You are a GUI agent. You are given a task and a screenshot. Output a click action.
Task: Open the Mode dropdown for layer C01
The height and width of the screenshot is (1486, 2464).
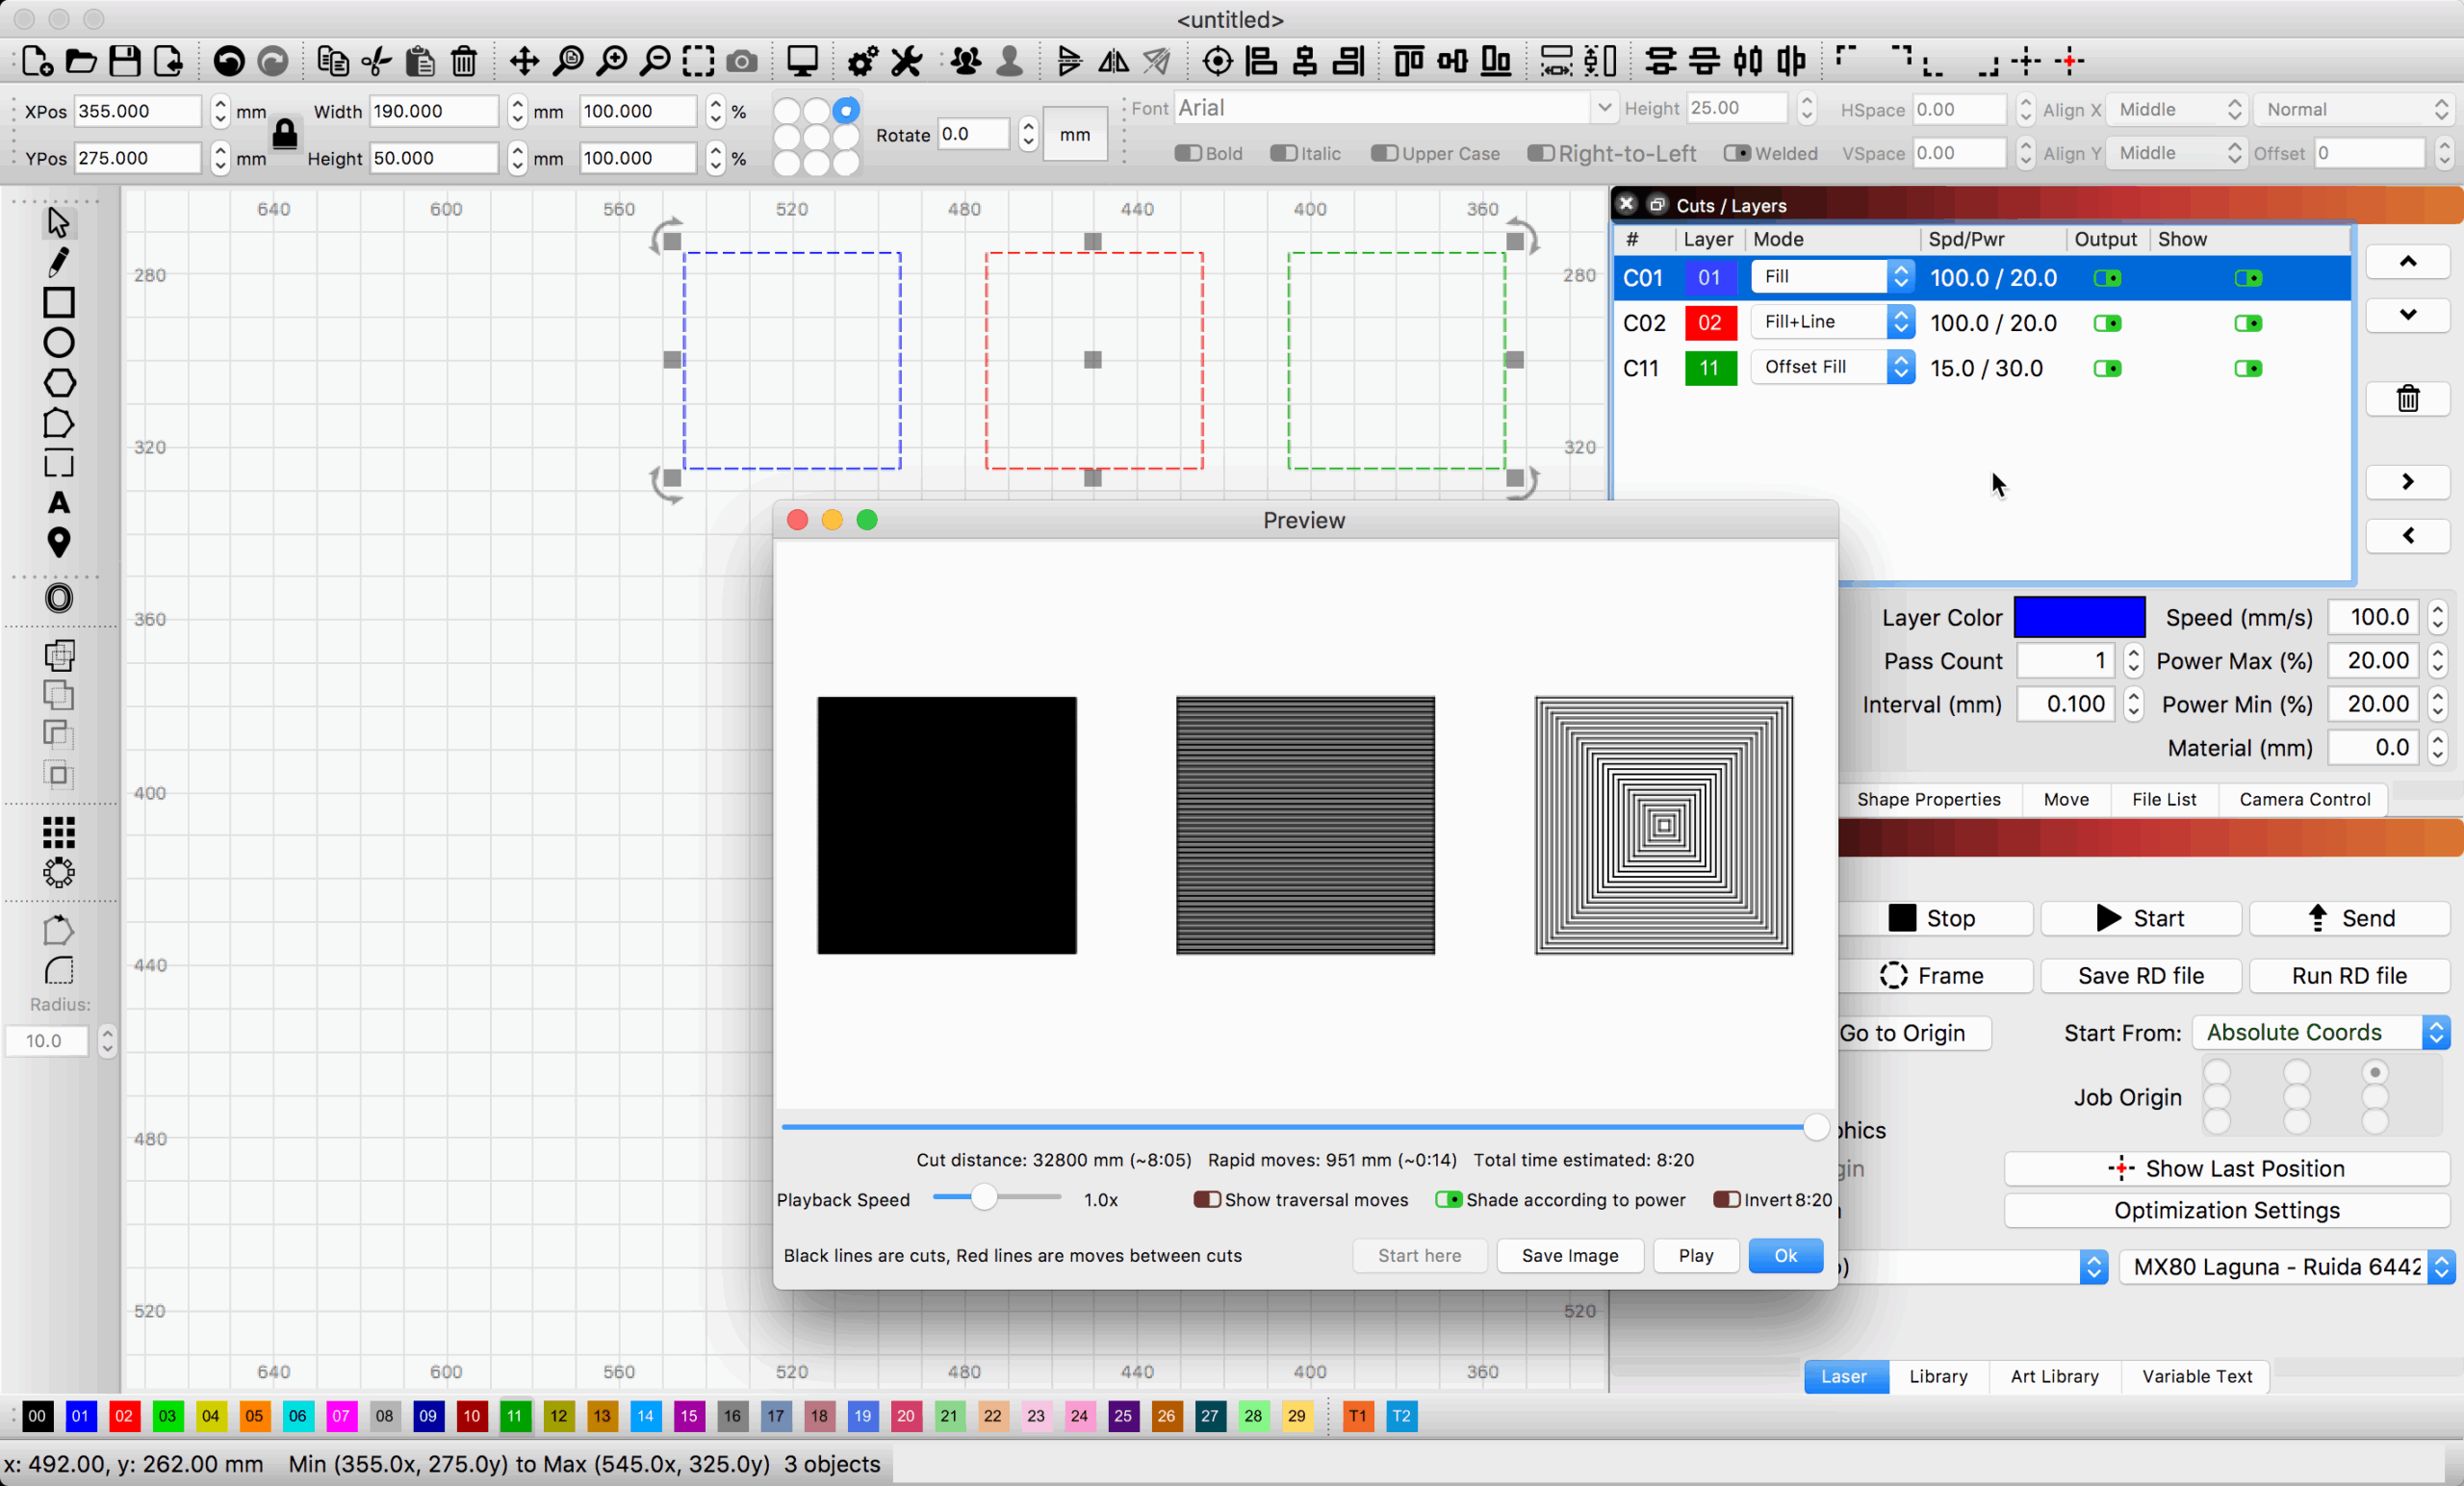[1832, 277]
